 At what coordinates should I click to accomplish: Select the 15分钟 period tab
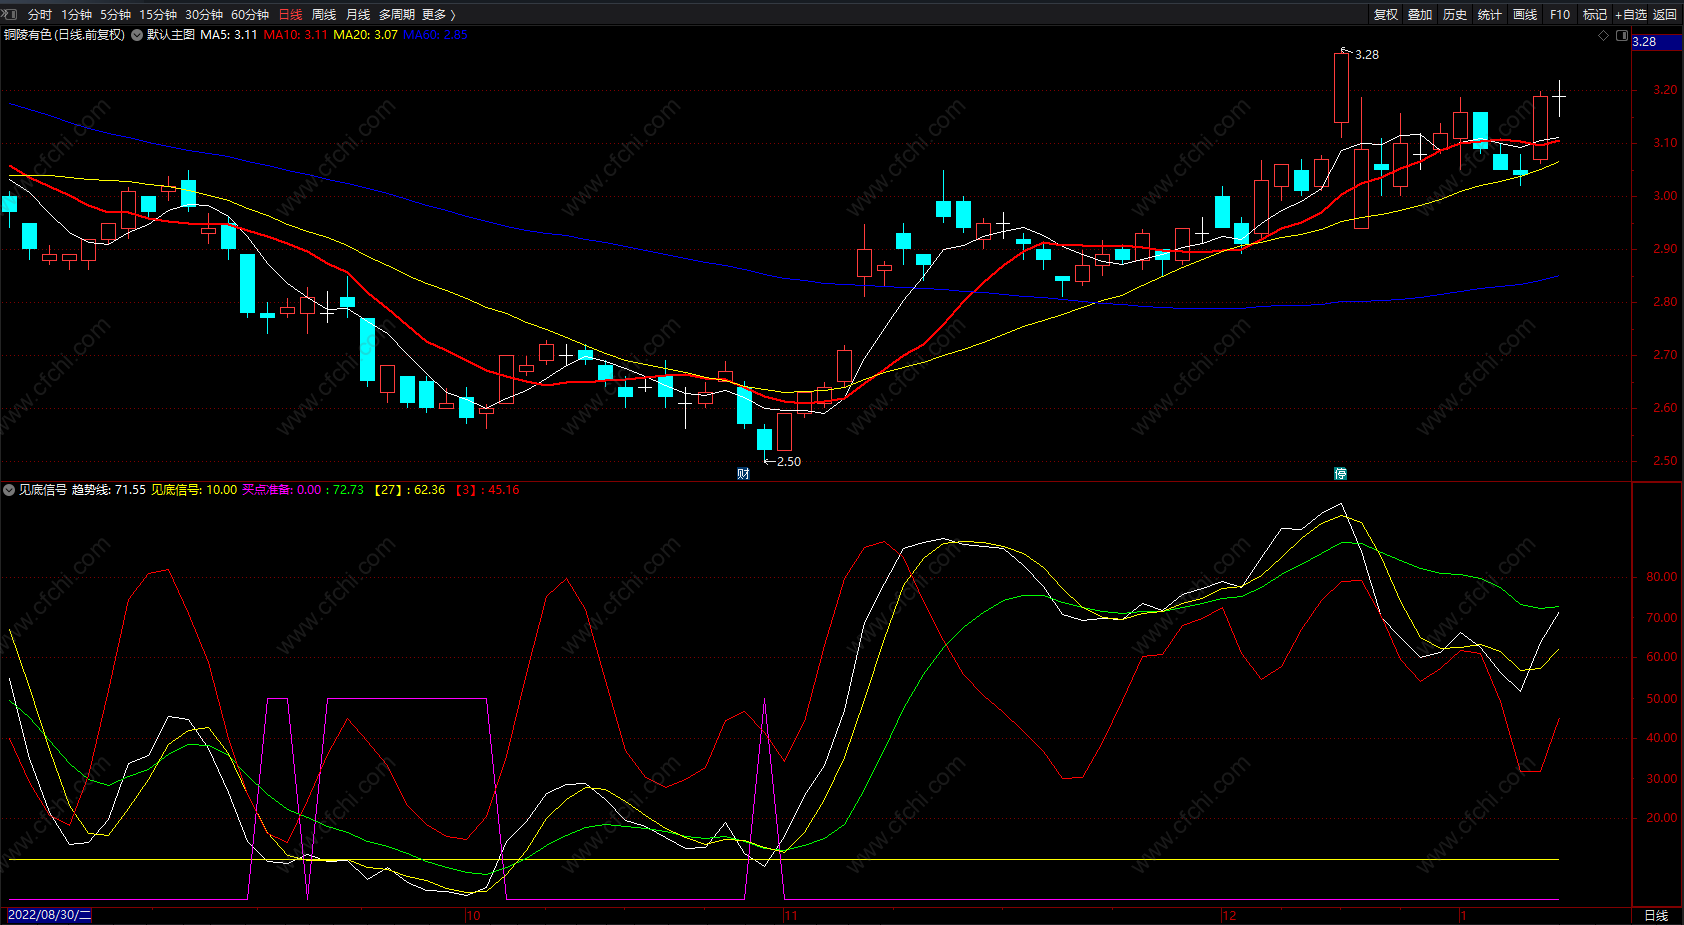click(158, 14)
